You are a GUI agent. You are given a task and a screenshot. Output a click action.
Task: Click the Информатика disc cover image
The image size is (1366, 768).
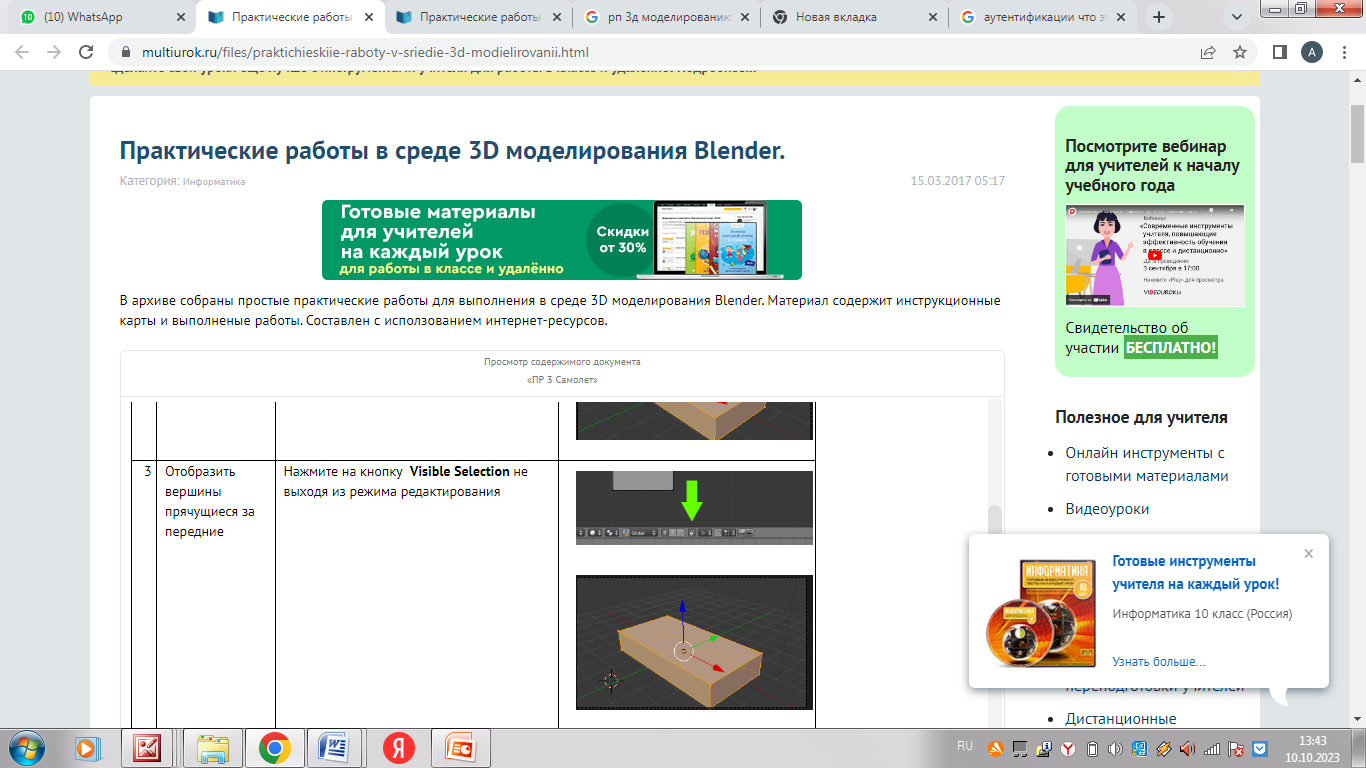coord(1039,613)
